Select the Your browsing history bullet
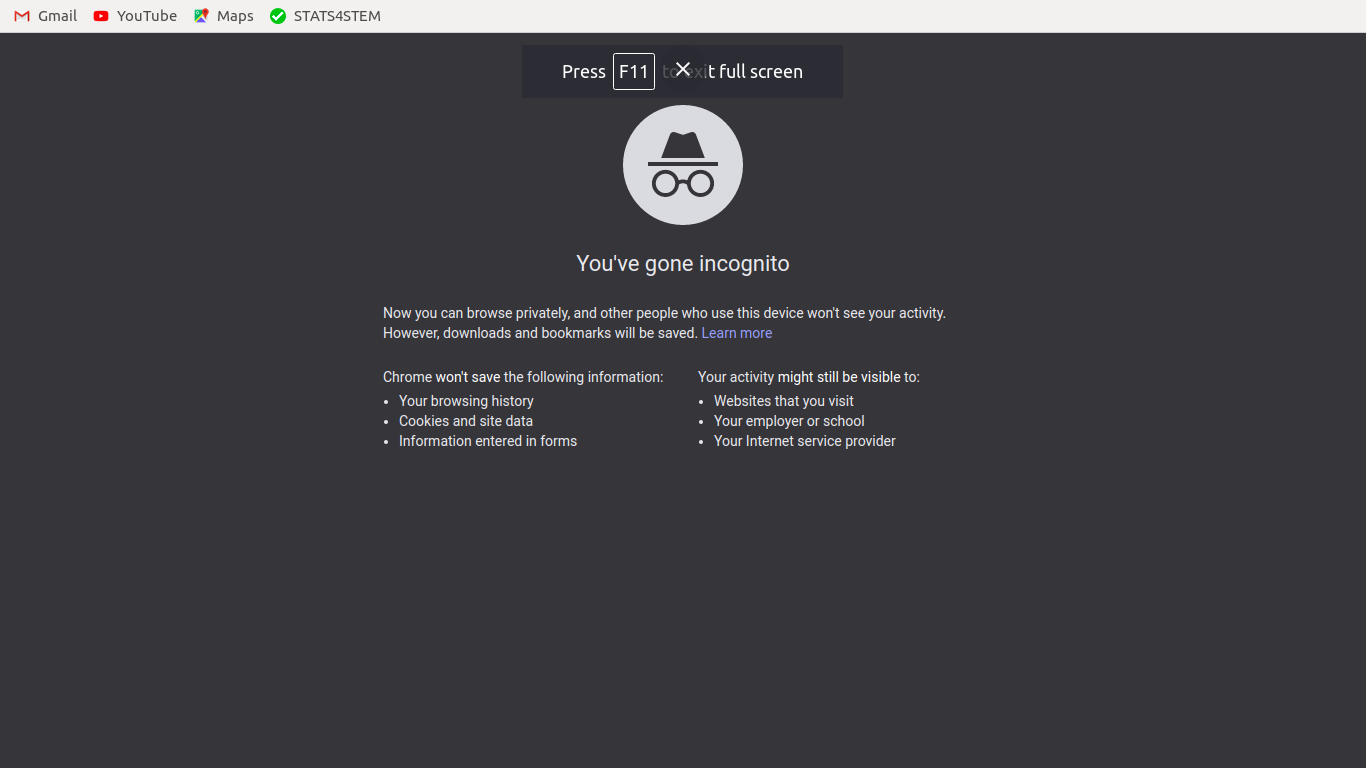 [x=466, y=401]
